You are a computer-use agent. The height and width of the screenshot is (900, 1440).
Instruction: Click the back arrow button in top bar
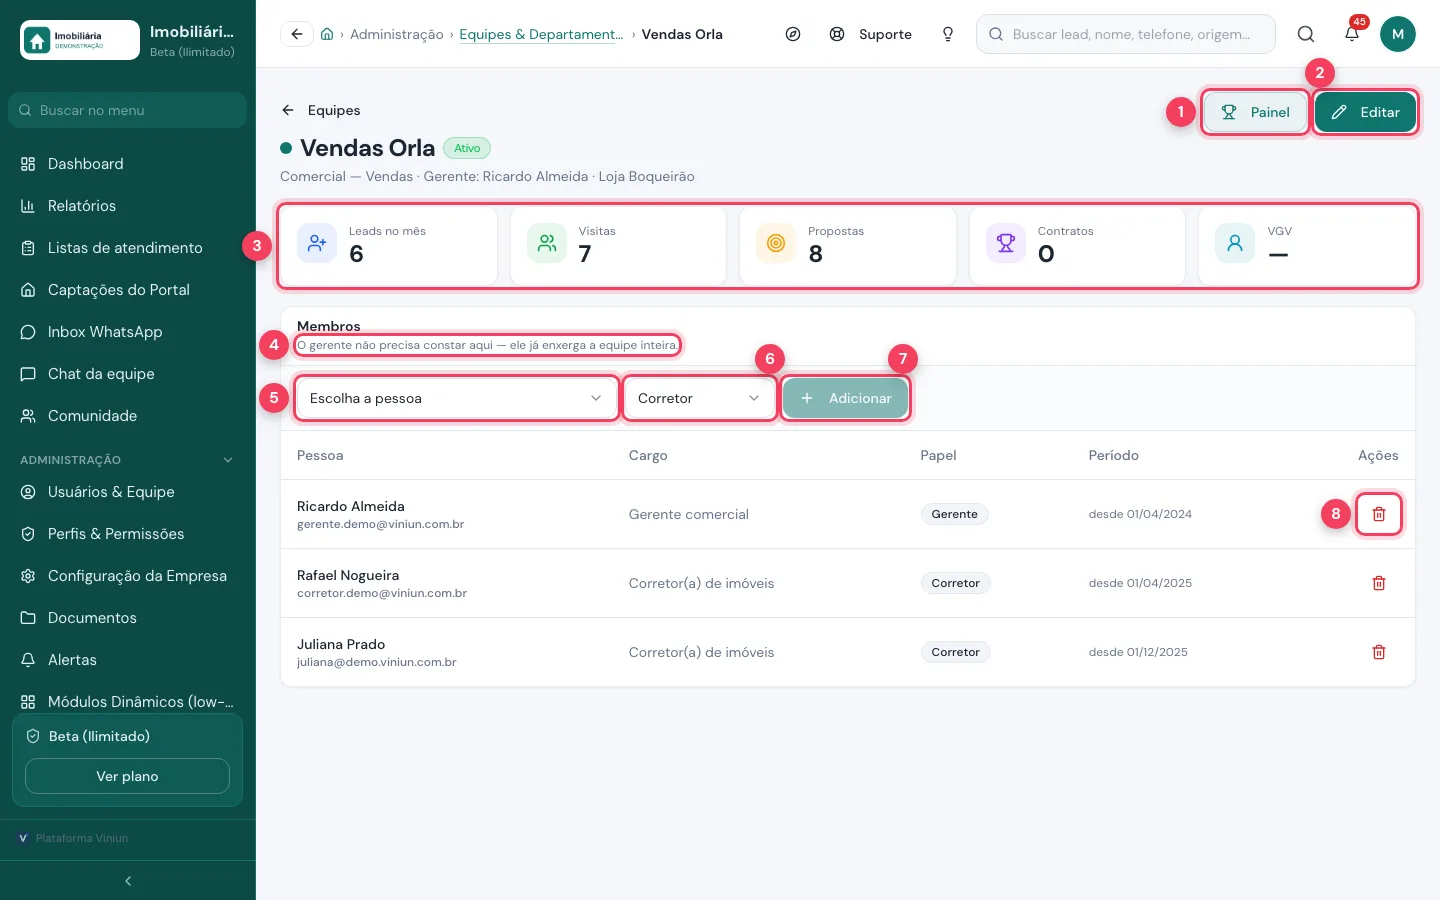click(297, 34)
